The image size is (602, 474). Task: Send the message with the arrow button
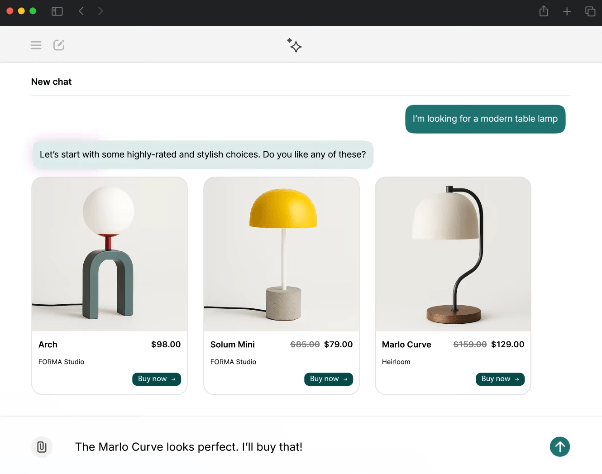(x=560, y=447)
